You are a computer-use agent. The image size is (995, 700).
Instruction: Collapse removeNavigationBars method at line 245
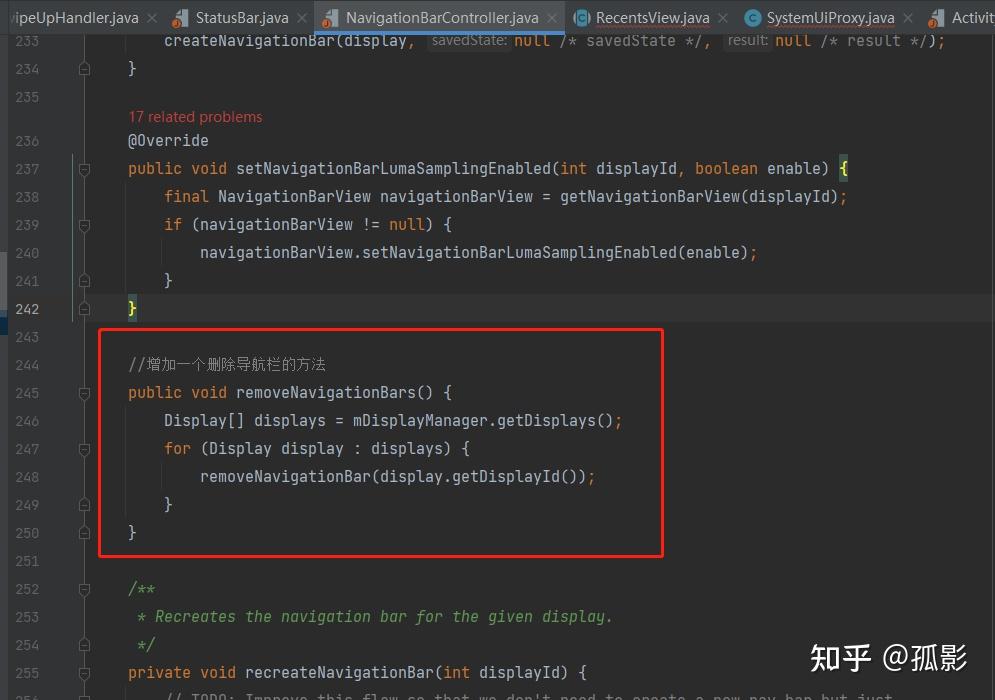pos(84,393)
